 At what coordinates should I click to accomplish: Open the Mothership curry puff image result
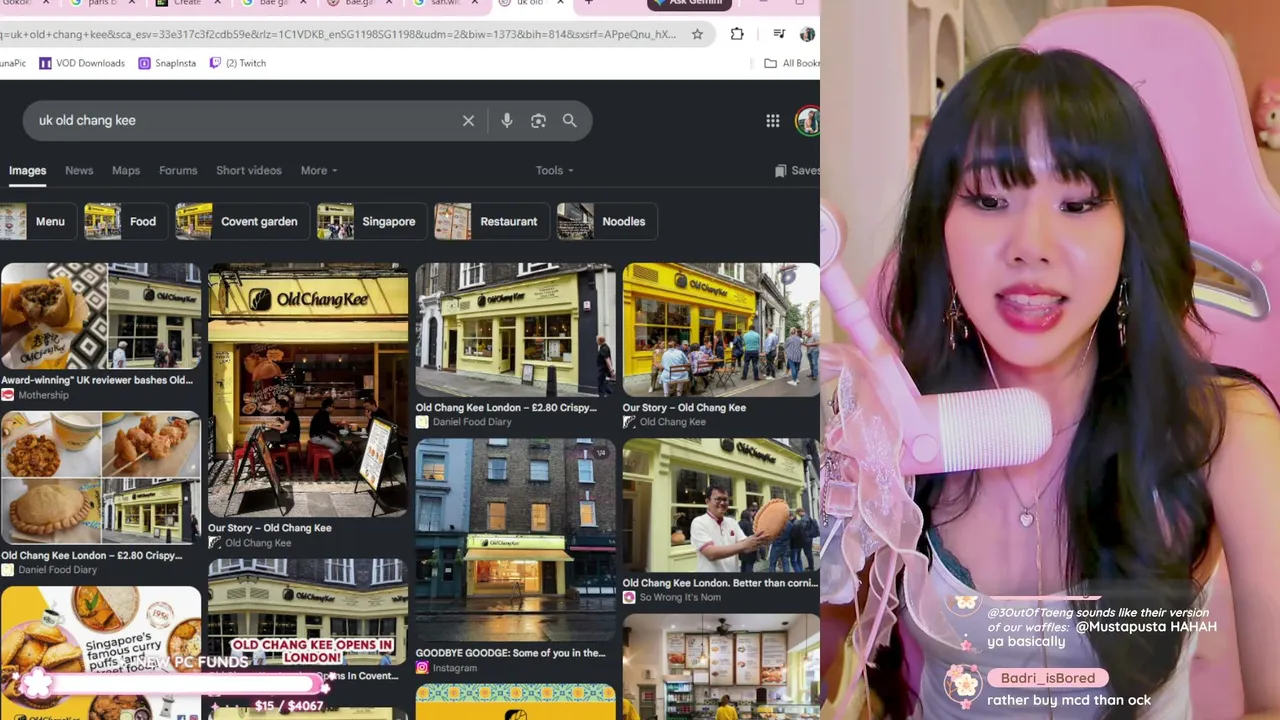click(100, 316)
